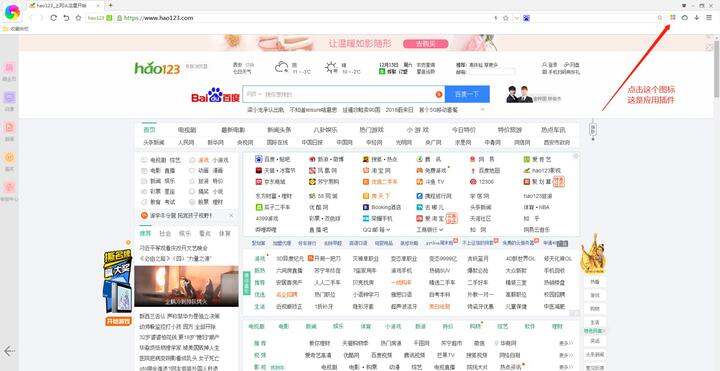Screen dimensions: 720x371
Task: Open a new tab with plus button
Action: pyautogui.click(x=111, y=5)
